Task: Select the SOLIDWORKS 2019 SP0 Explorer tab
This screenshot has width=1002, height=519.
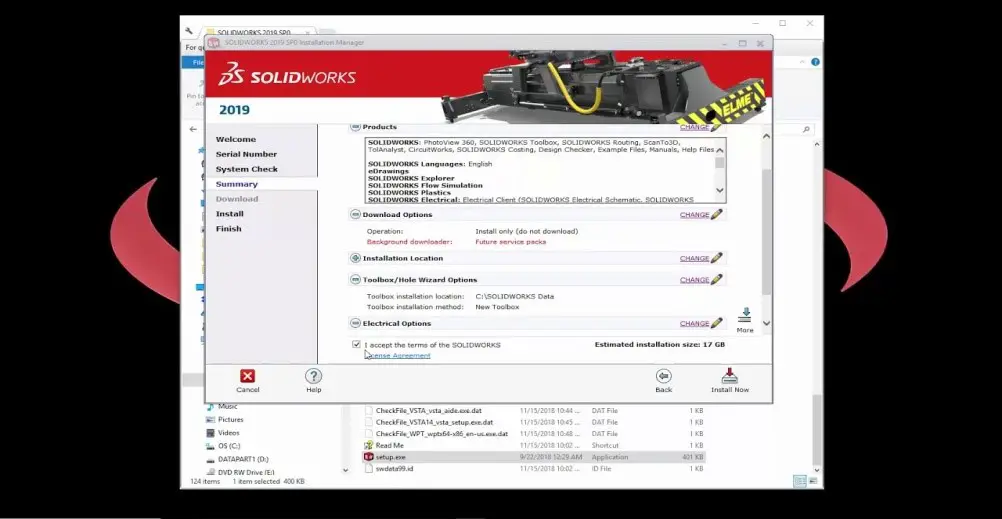Action: point(254,32)
